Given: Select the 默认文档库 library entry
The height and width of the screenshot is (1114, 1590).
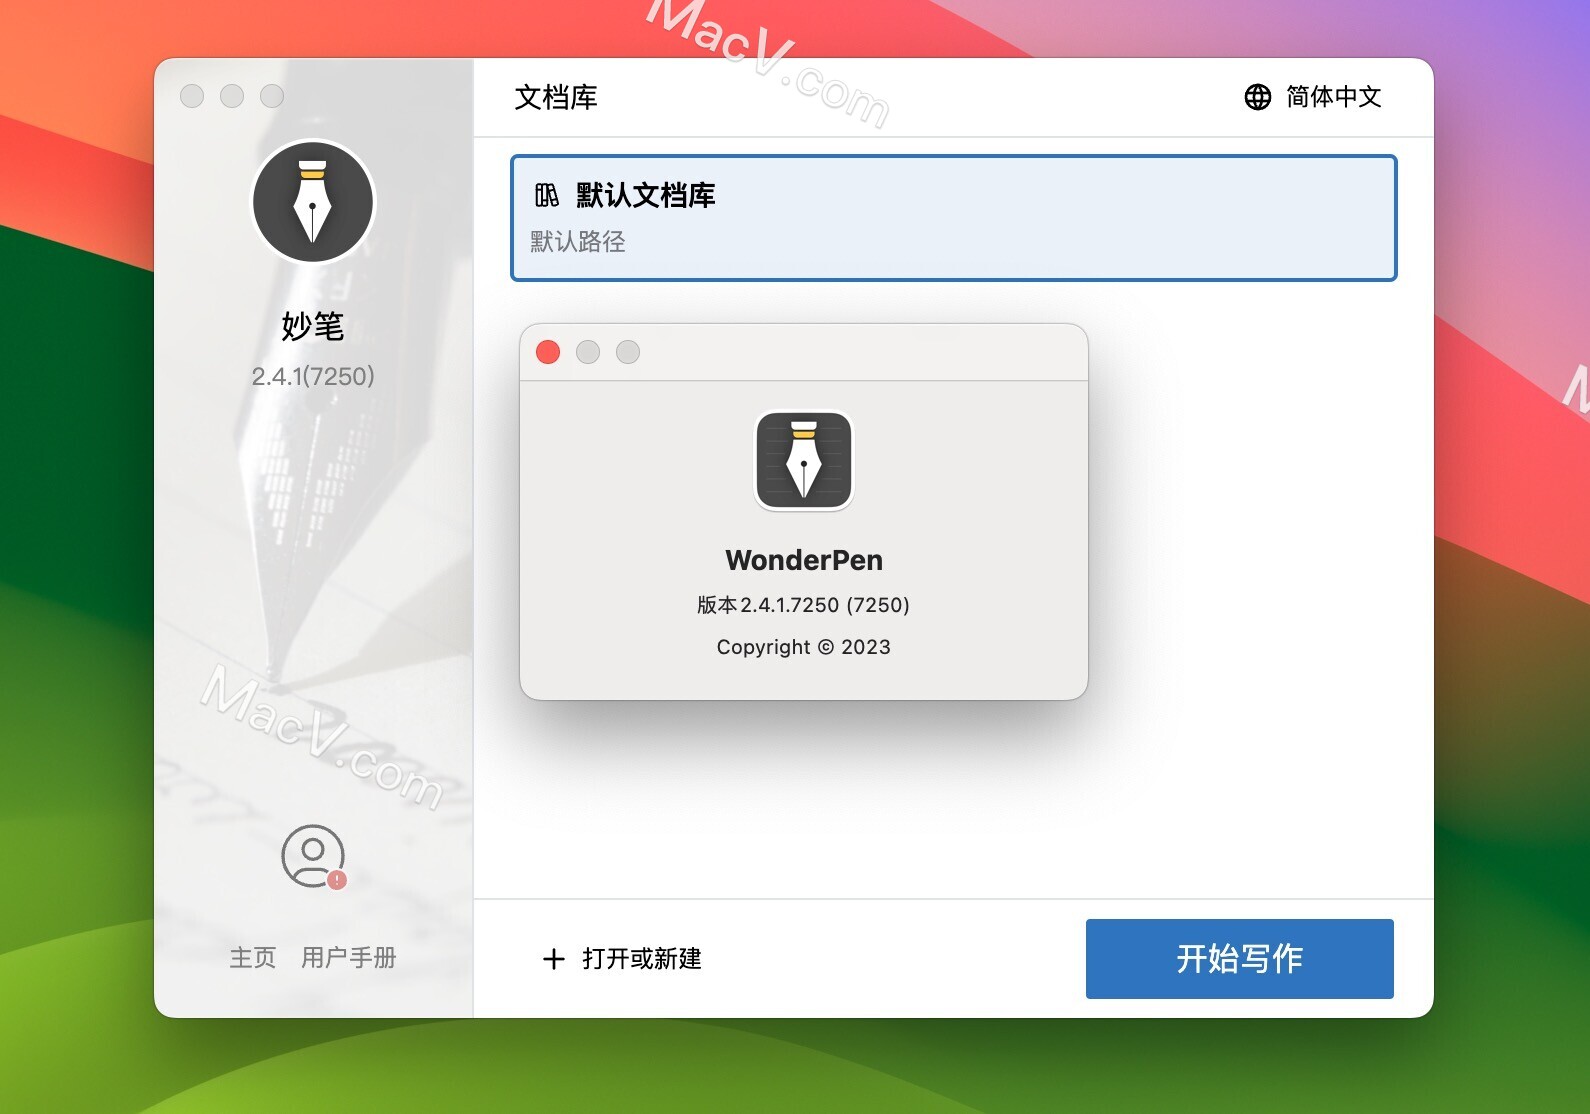Looking at the screenshot, I should (953, 218).
